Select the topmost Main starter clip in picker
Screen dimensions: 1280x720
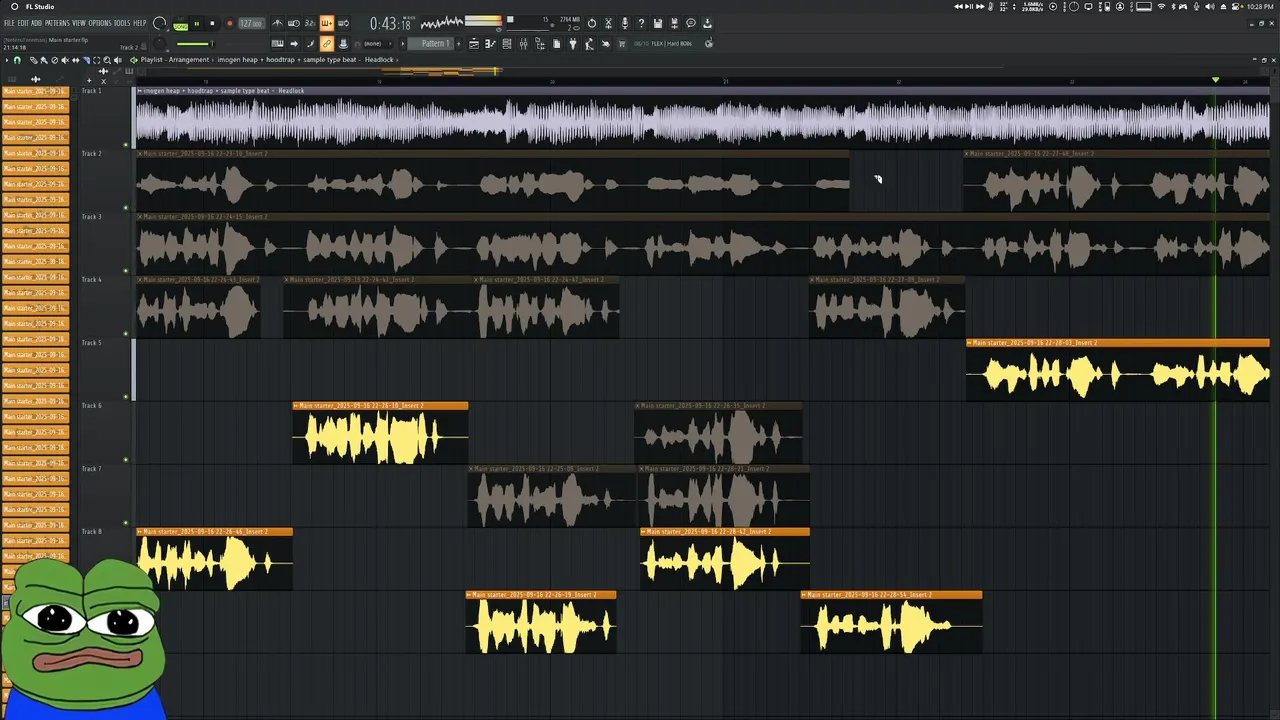pyautogui.click(x=35, y=91)
